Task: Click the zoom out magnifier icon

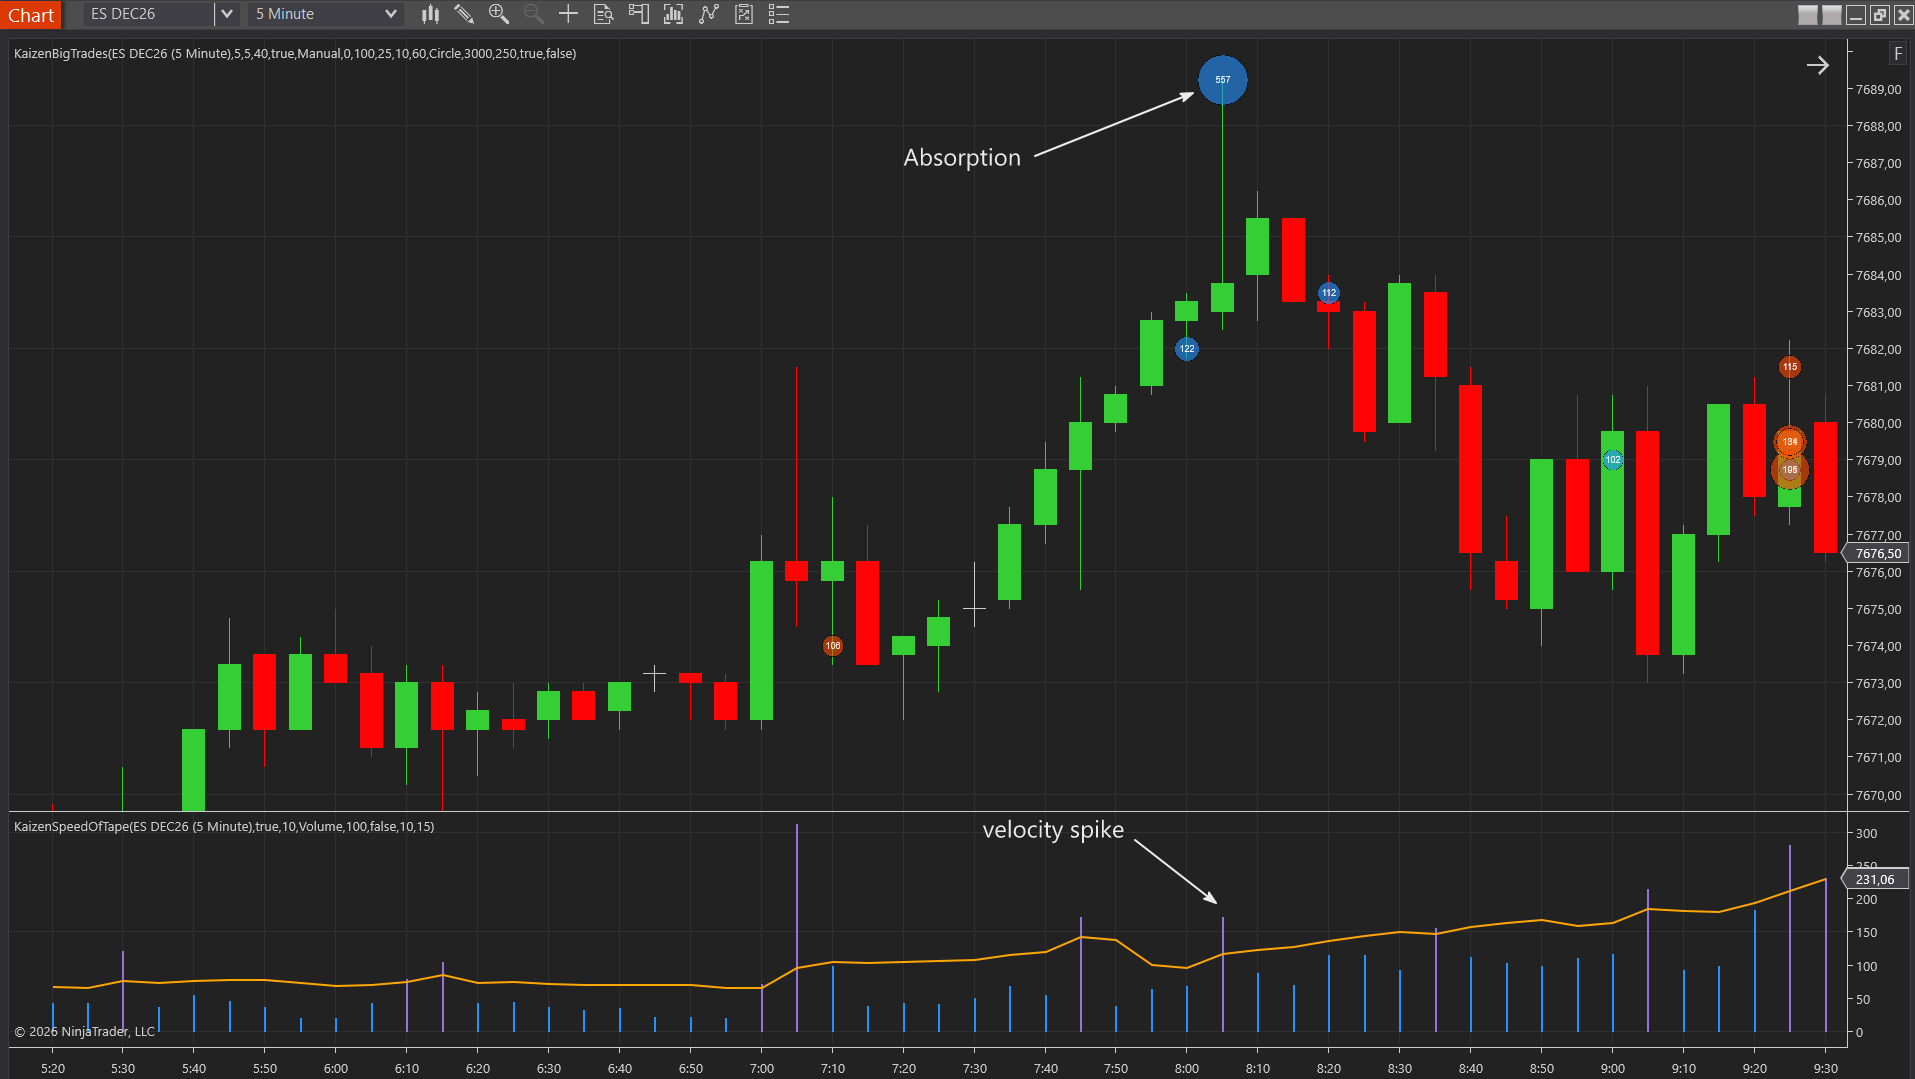Action: tap(534, 14)
